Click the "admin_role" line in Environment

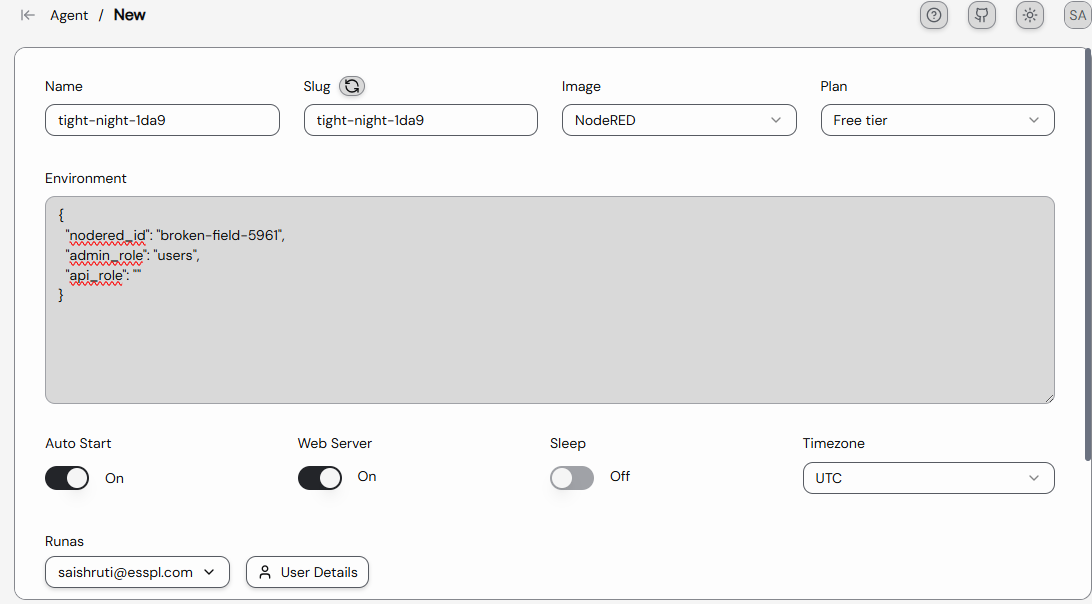(132, 256)
